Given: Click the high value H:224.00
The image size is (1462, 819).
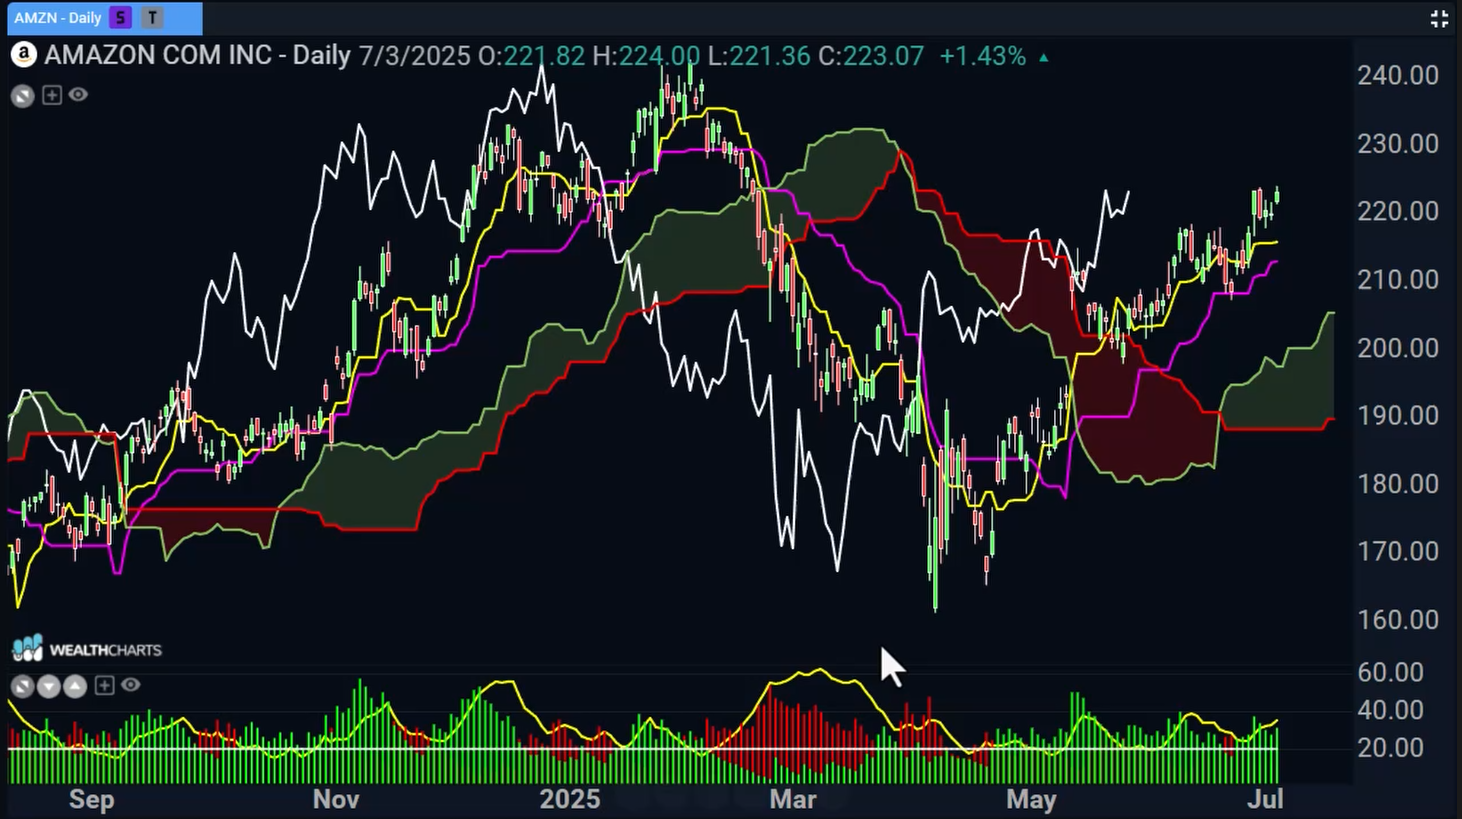Looking at the screenshot, I should click(x=646, y=56).
